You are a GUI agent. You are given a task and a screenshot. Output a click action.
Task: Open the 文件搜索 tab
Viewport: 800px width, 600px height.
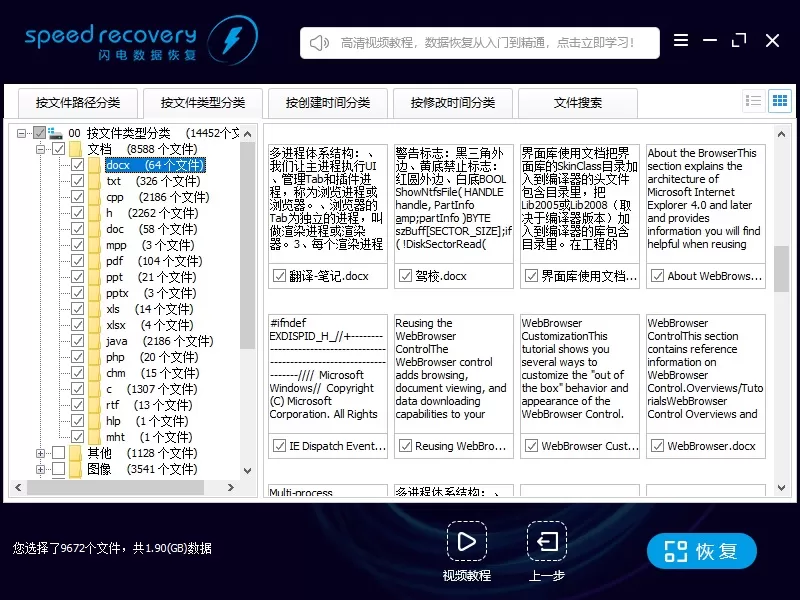pos(578,103)
